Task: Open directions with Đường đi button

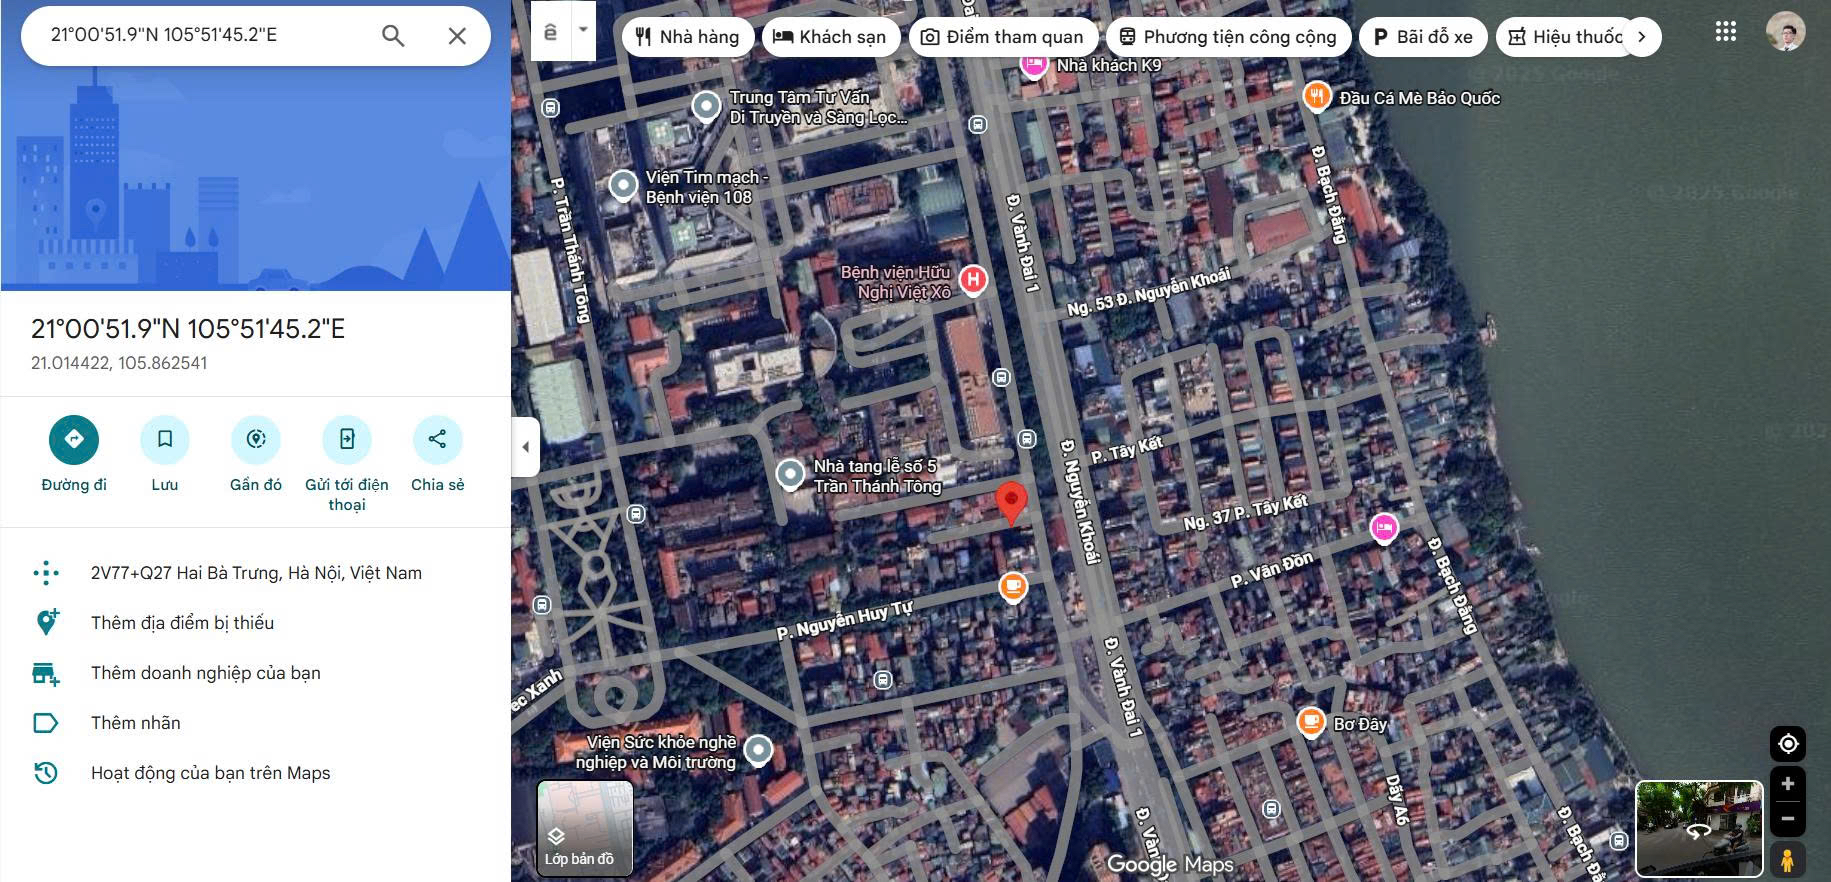Action: point(74,439)
